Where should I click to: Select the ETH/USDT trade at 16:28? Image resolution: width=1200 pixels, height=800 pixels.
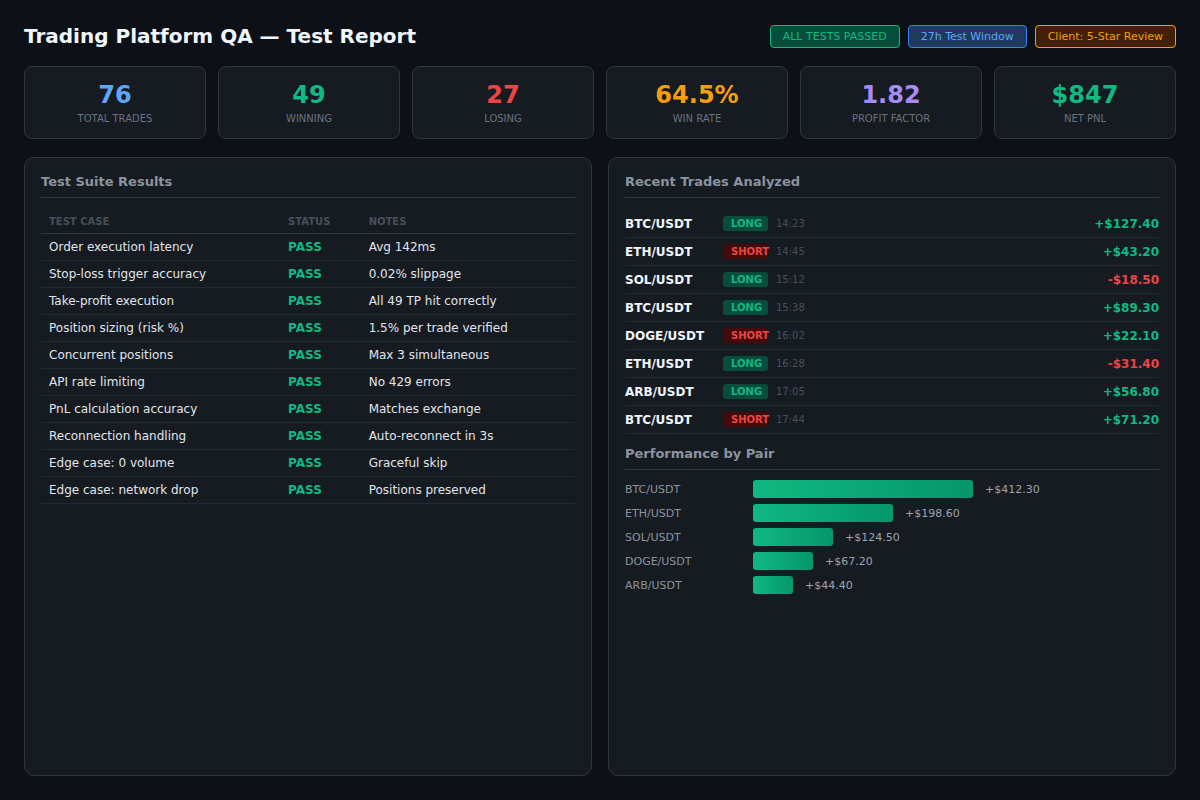pyautogui.click(x=892, y=364)
